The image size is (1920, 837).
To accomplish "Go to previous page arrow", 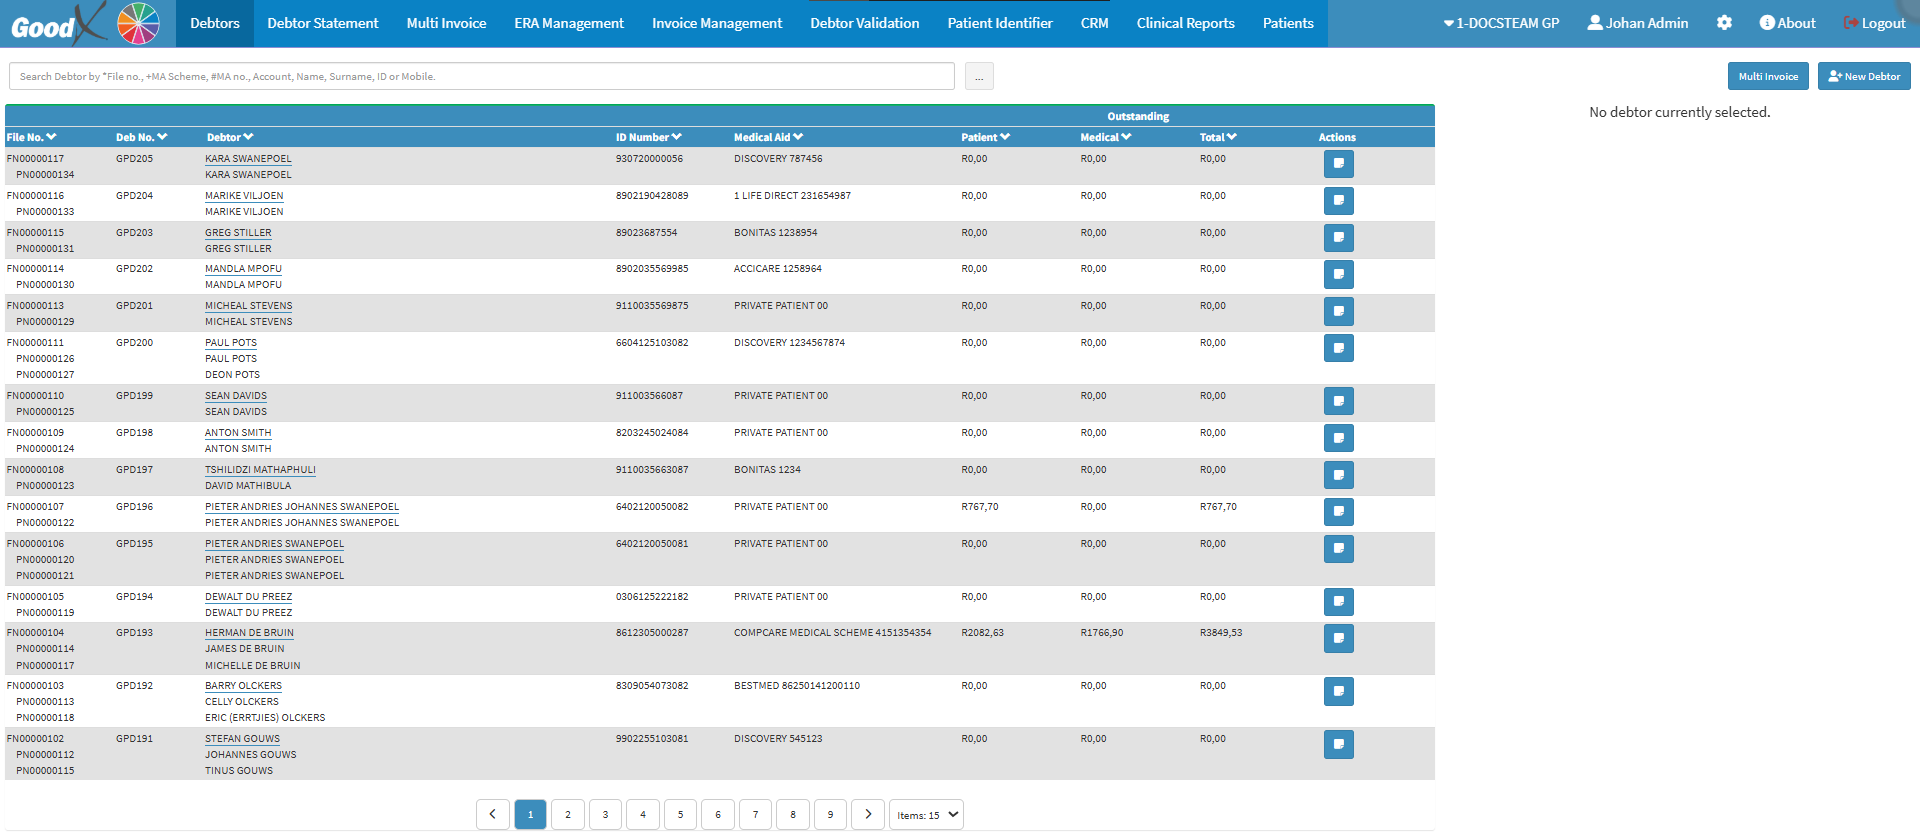I will tap(492, 814).
